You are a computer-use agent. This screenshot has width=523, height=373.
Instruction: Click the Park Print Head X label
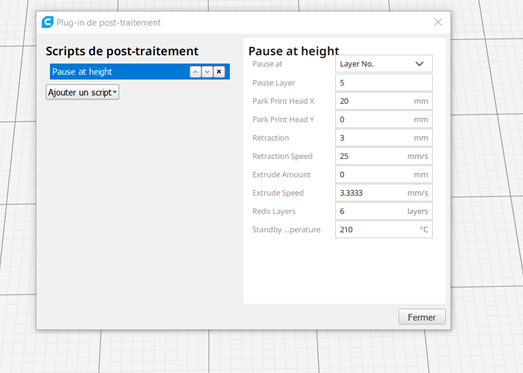[283, 101]
